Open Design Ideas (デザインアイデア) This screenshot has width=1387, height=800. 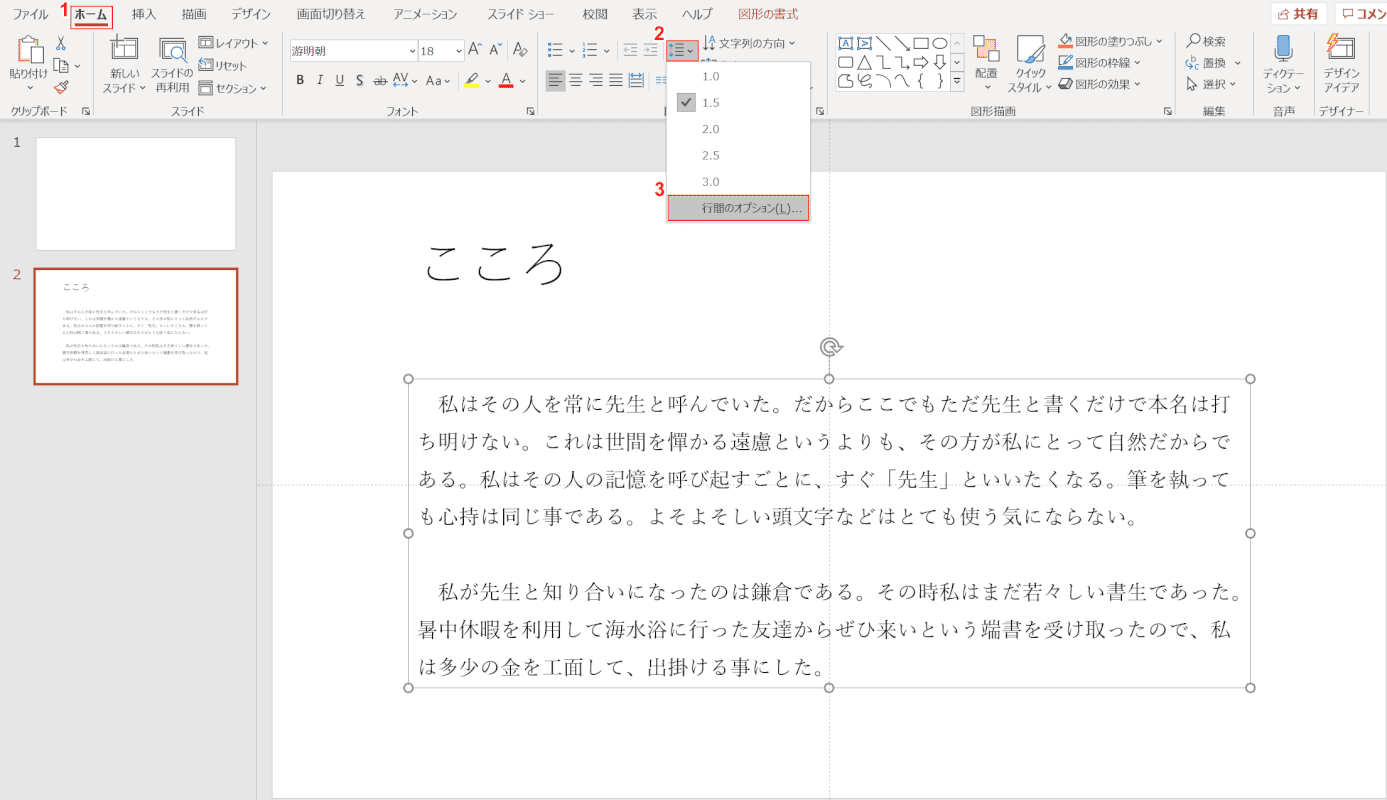coord(1341,64)
